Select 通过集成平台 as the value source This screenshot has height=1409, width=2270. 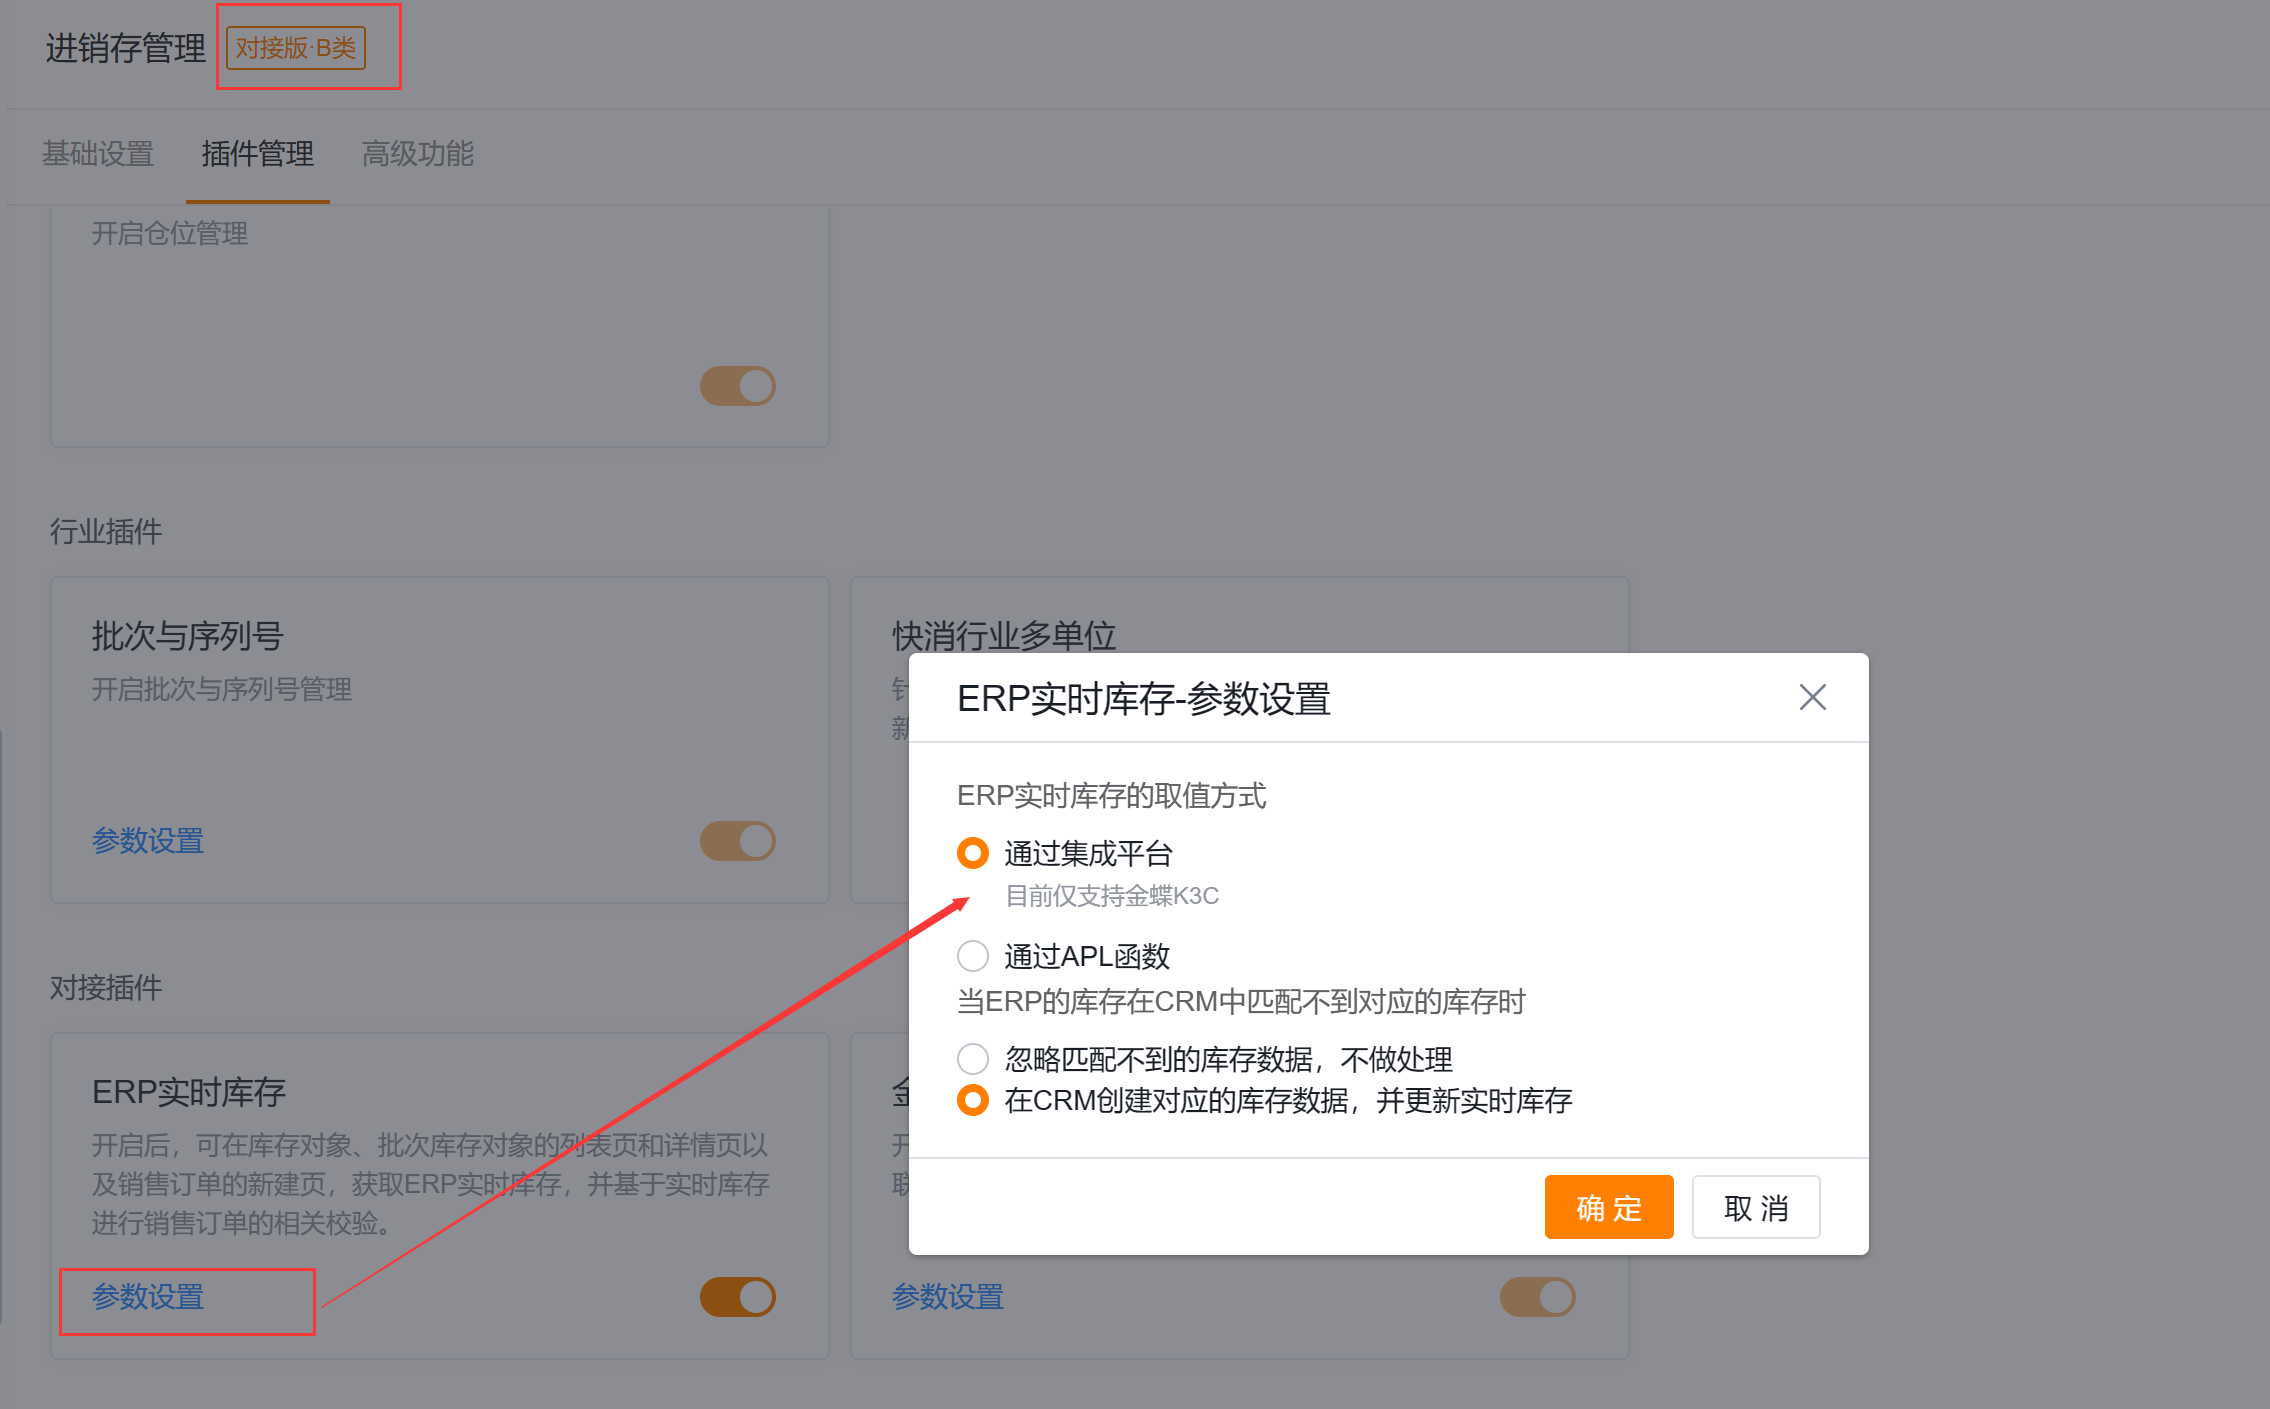(x=971, y=853)
